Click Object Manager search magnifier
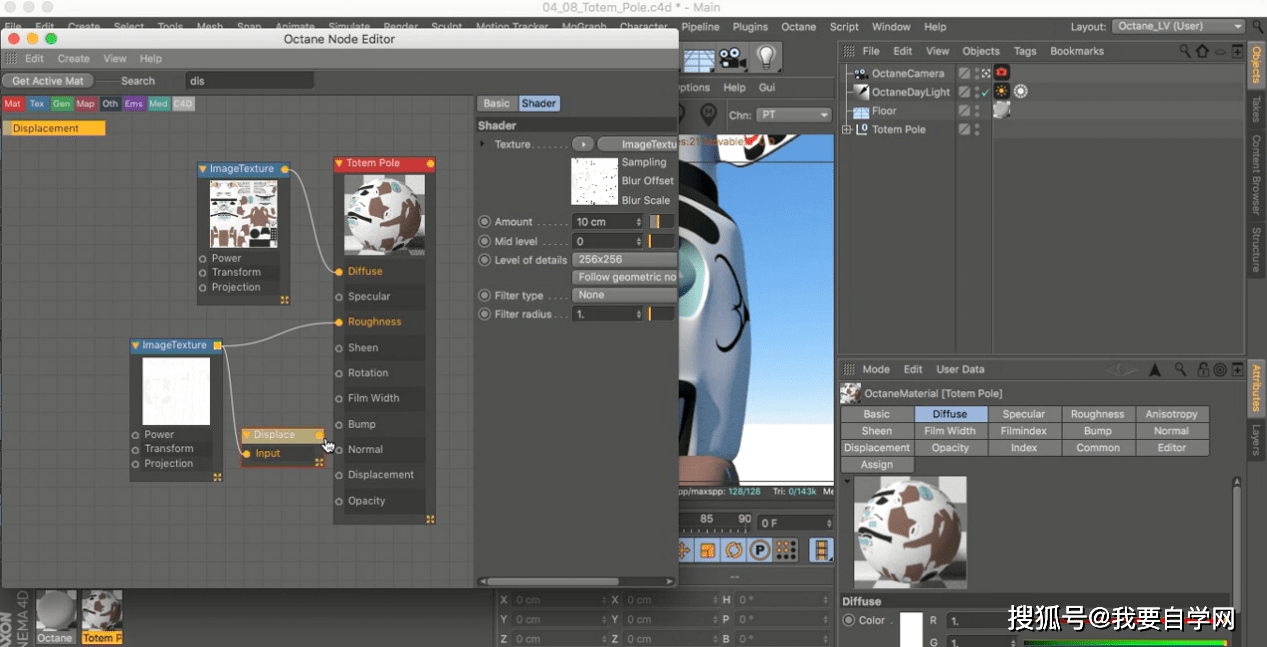1267x647 pixels. point(1185,51)
